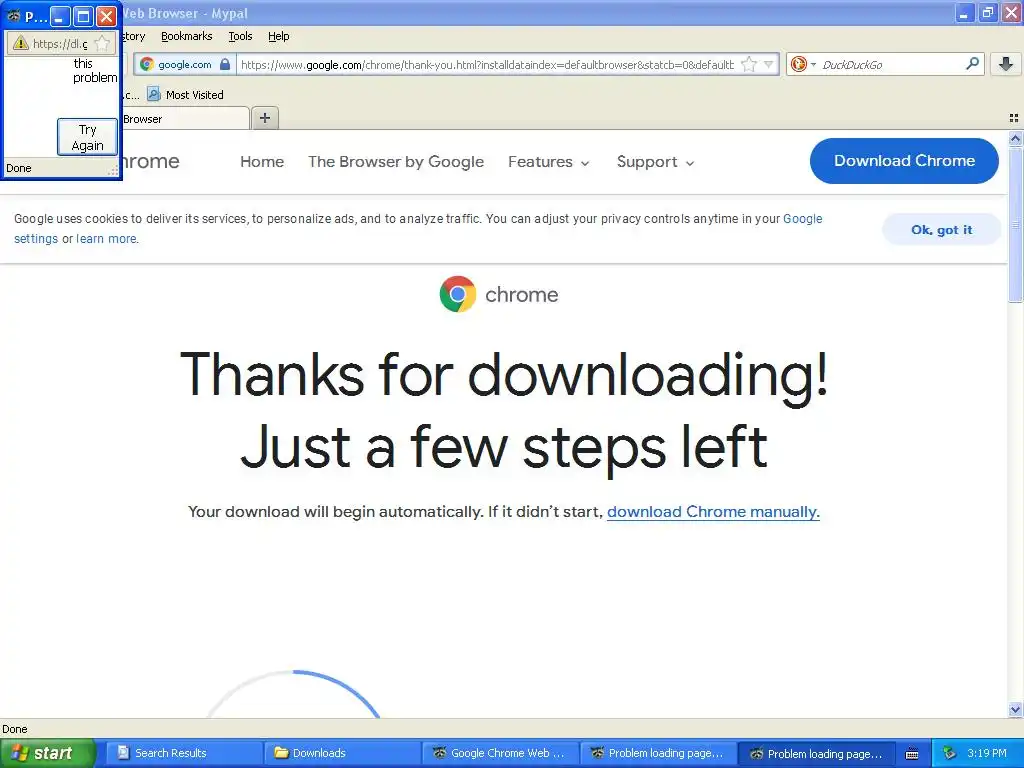The image size is (1024, 768).
Task: Open the Tools menu
Action: pyautogui.click(x=240, y=36)
